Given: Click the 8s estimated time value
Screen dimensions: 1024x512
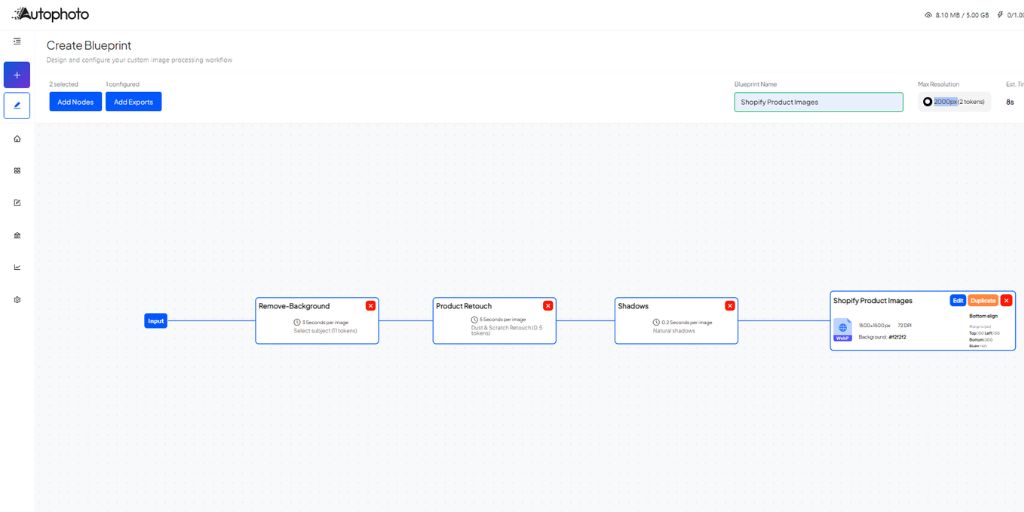Looking at the screenshot, I should pos(1010,103).
